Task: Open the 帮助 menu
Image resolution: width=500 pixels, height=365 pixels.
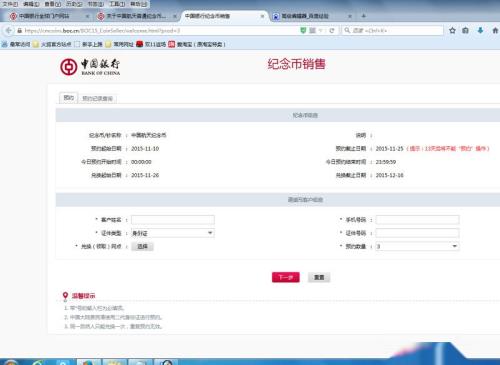Action: (138, 4)
